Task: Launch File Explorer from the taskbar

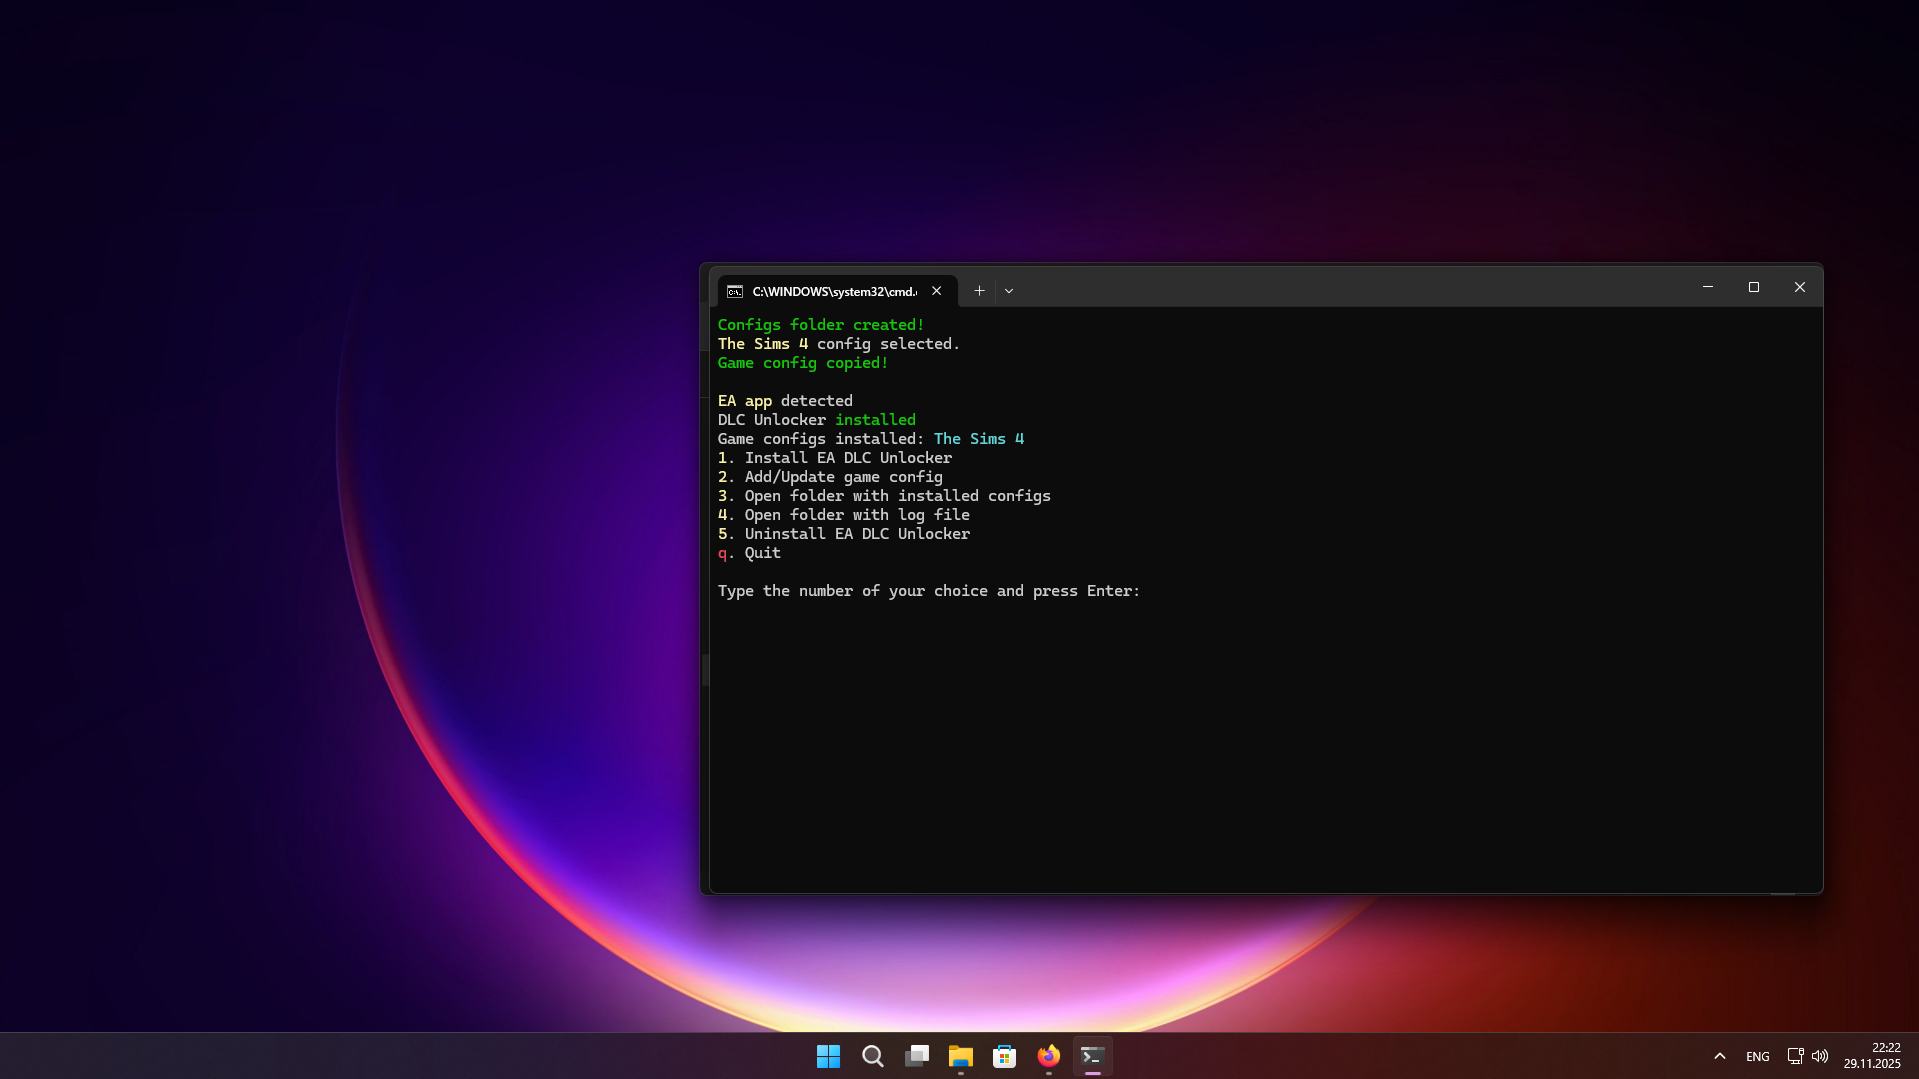Action: pos(960,1056)
